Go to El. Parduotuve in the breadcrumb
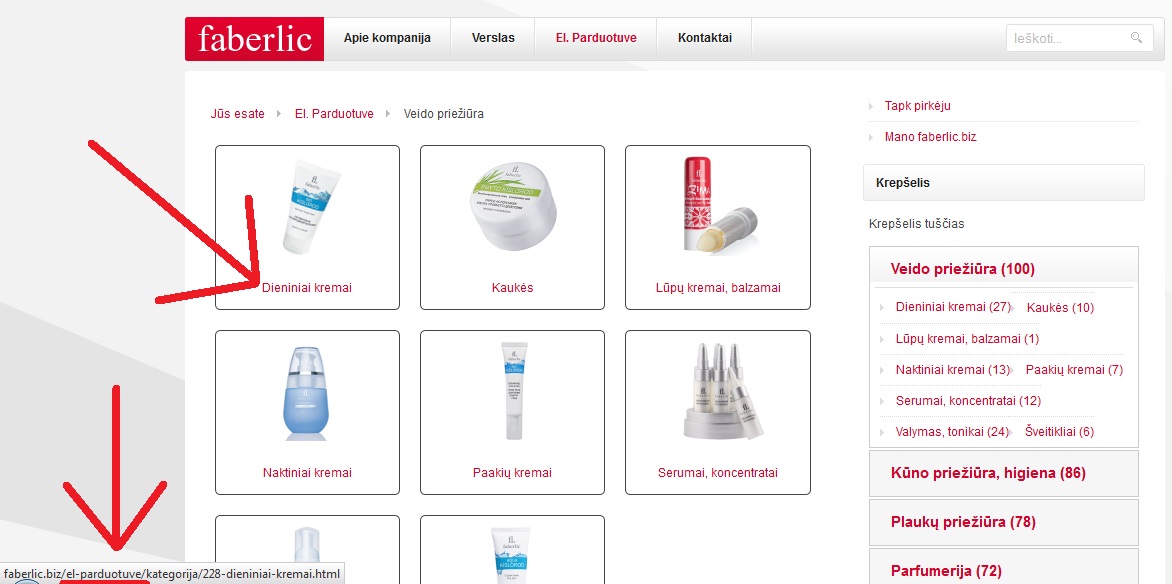The height and width of the screenshot is (584, 1172). [x=334, y=114]
